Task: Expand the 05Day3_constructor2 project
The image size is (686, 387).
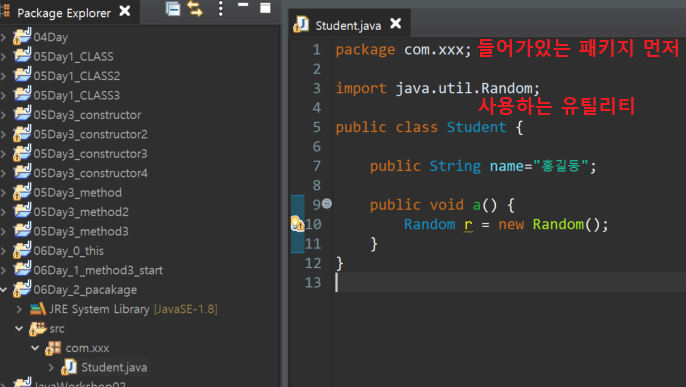Action: click(4, 134)
